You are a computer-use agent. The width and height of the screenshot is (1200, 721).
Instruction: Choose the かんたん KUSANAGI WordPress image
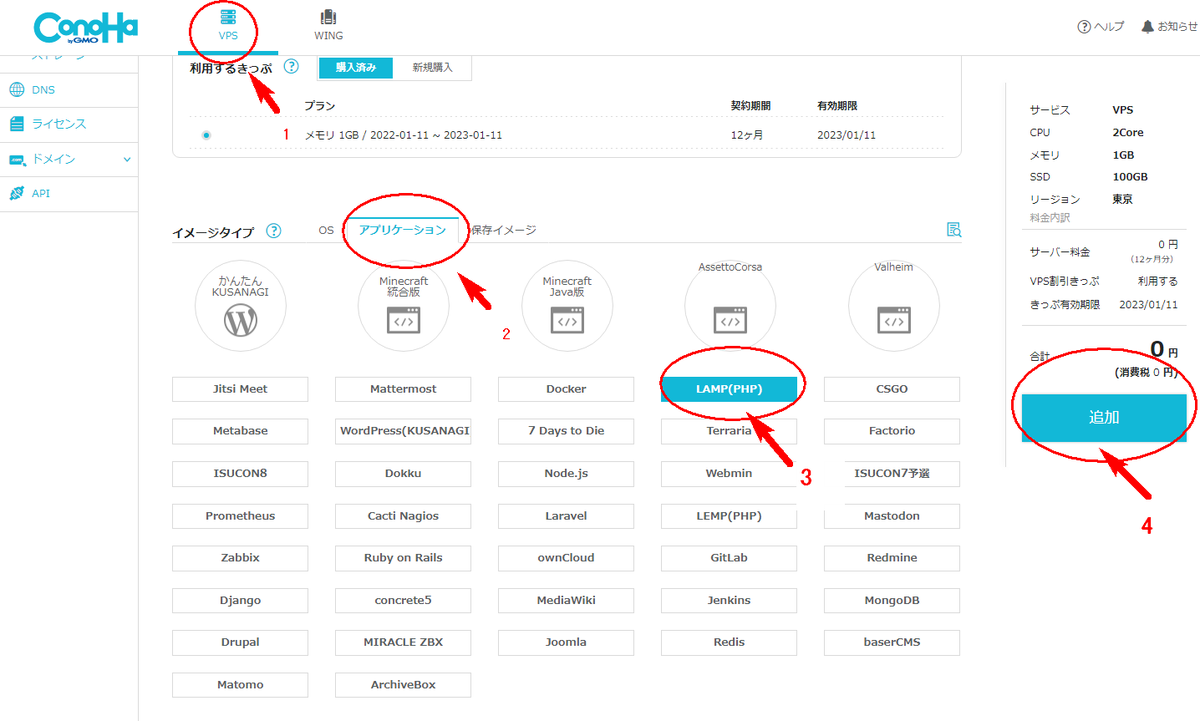[241, 305]
